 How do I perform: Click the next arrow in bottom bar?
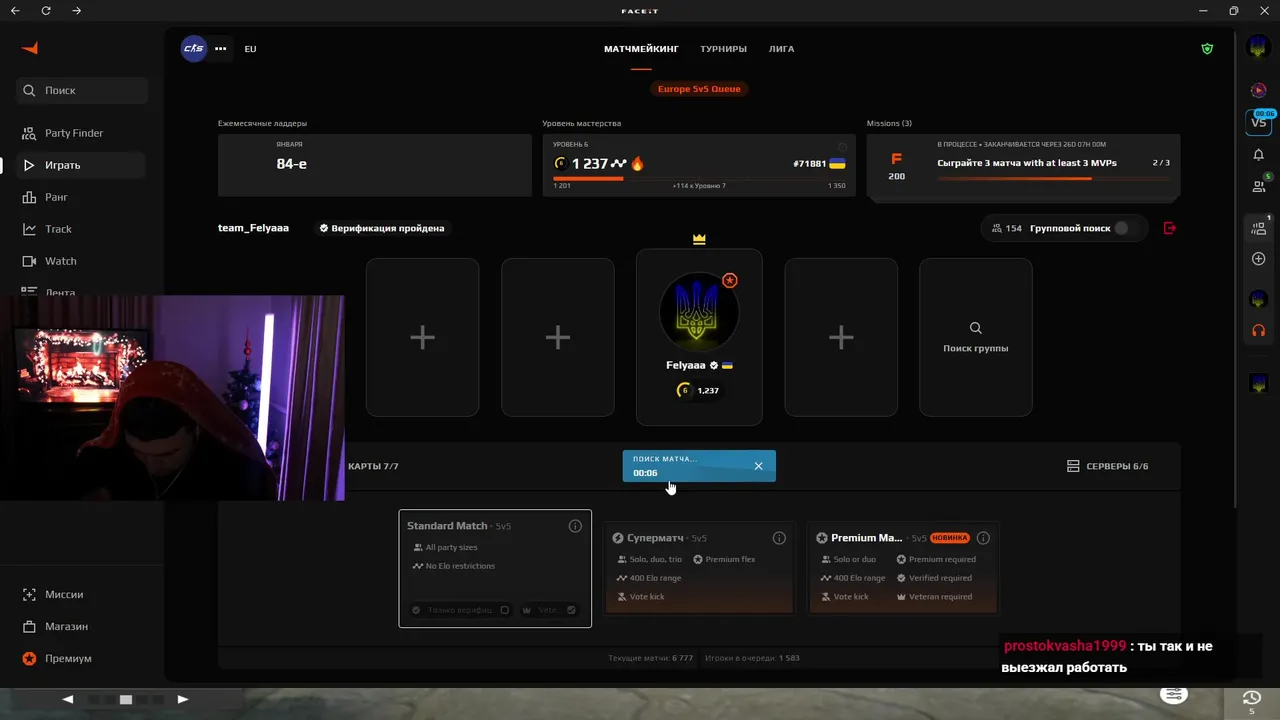[x=183, y=699]
